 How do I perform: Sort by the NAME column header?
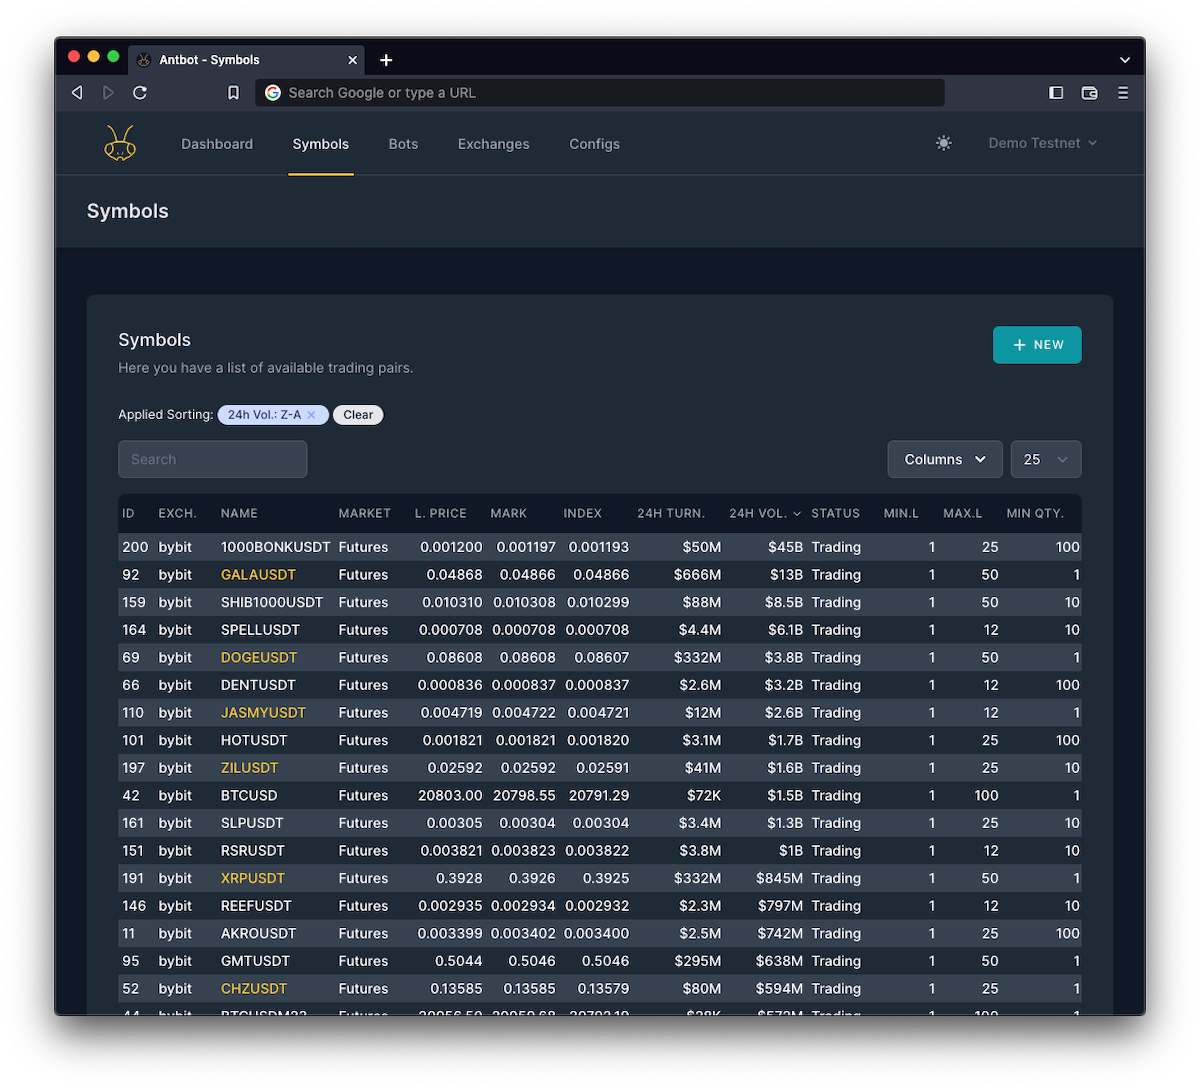pyautogui.click(x=239, y=513)
